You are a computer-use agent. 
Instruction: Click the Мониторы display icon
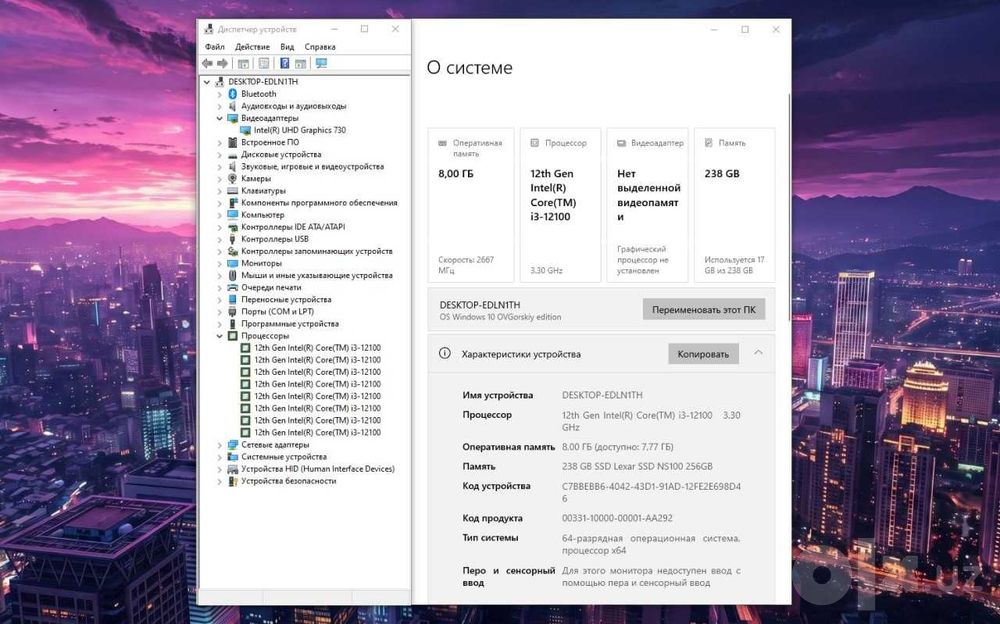click(x=233, y=264)
